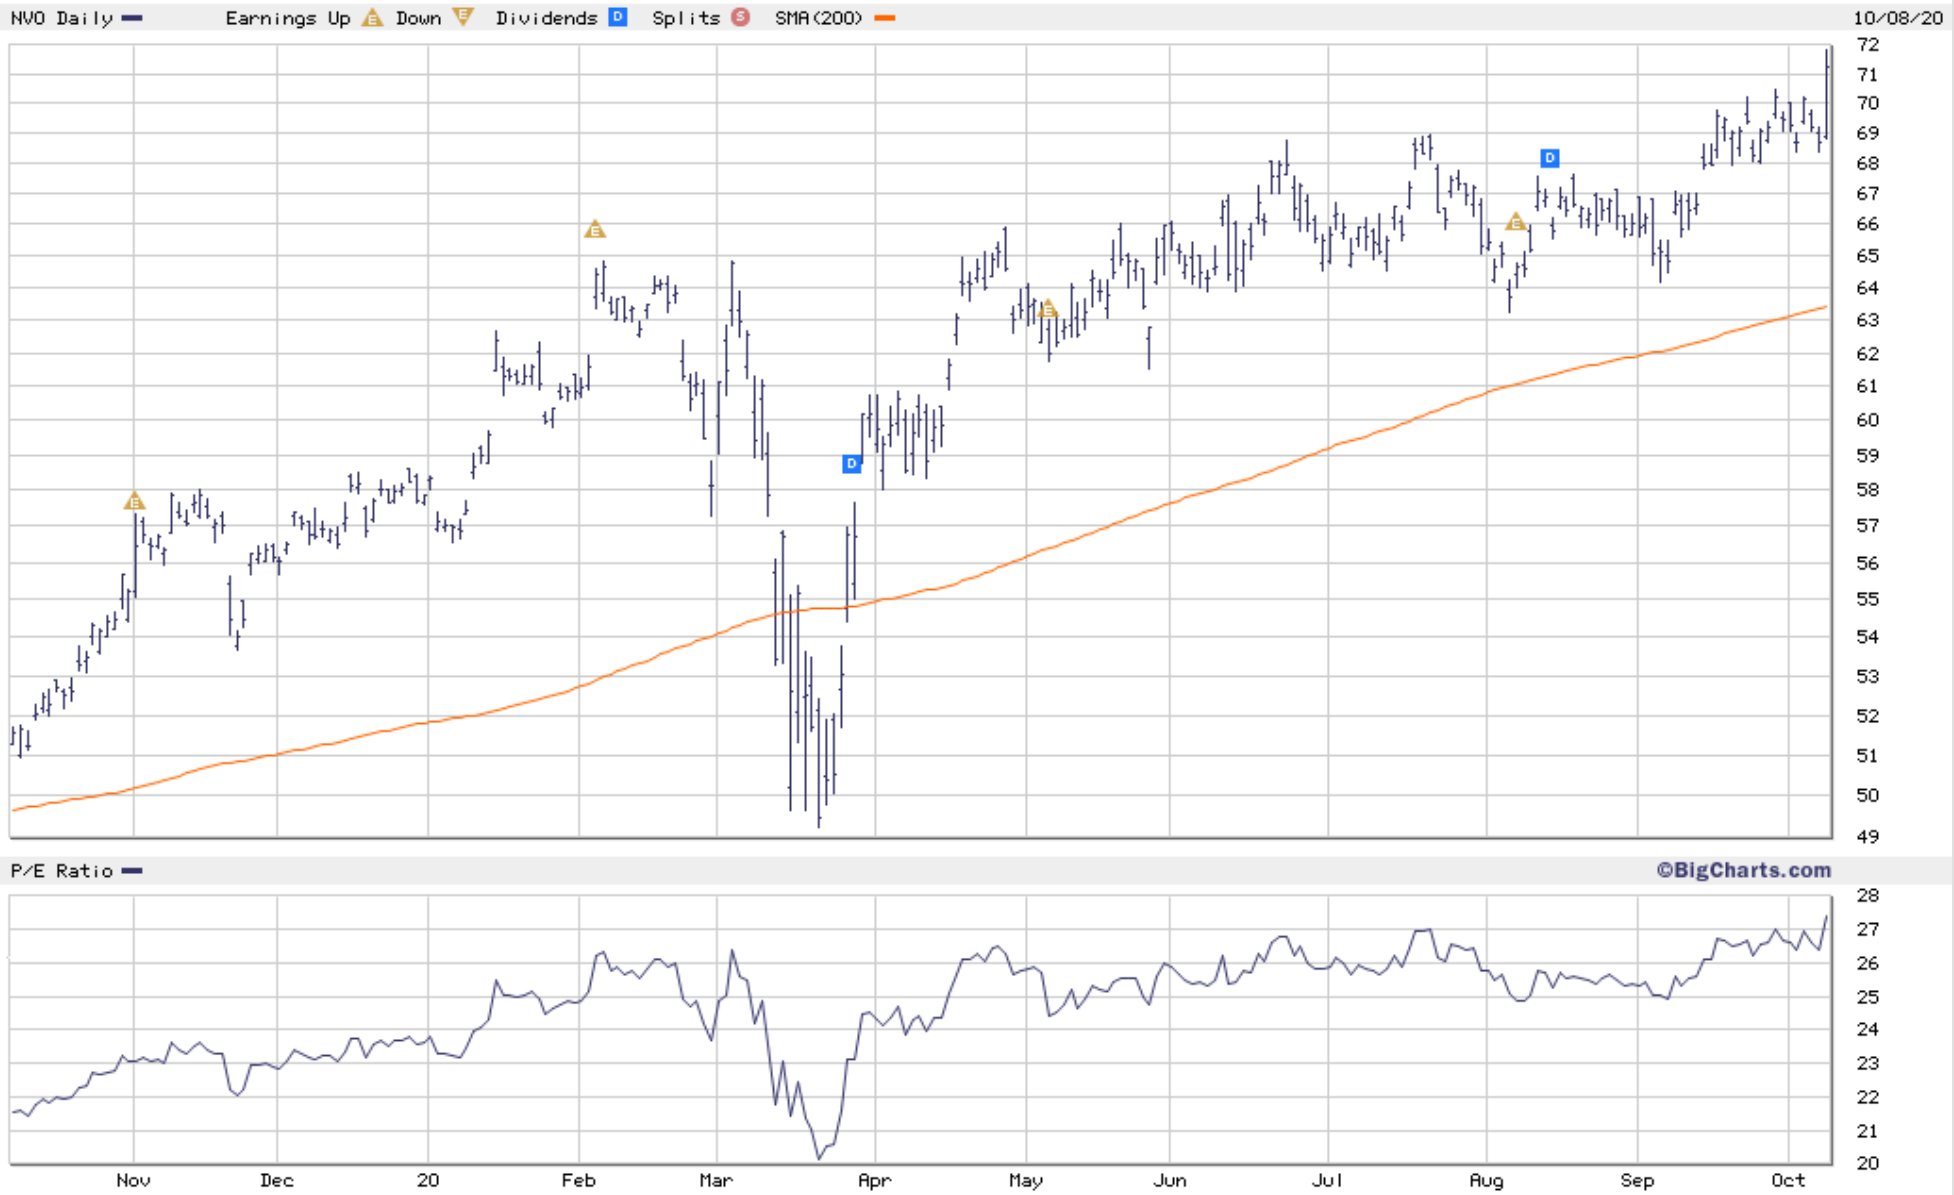Click the 72 price axis label
Image resolution: width=1954 pixels, height=1195 pixels.
[x=1867, y=45]
